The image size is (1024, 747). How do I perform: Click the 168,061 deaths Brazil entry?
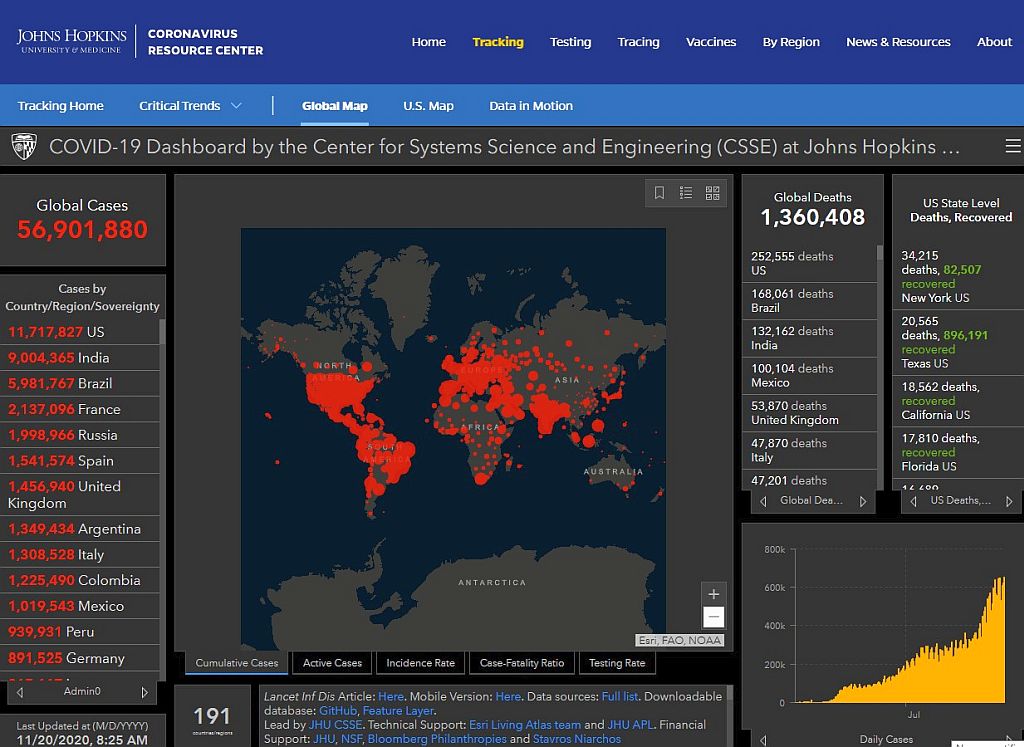coord(809,301)
